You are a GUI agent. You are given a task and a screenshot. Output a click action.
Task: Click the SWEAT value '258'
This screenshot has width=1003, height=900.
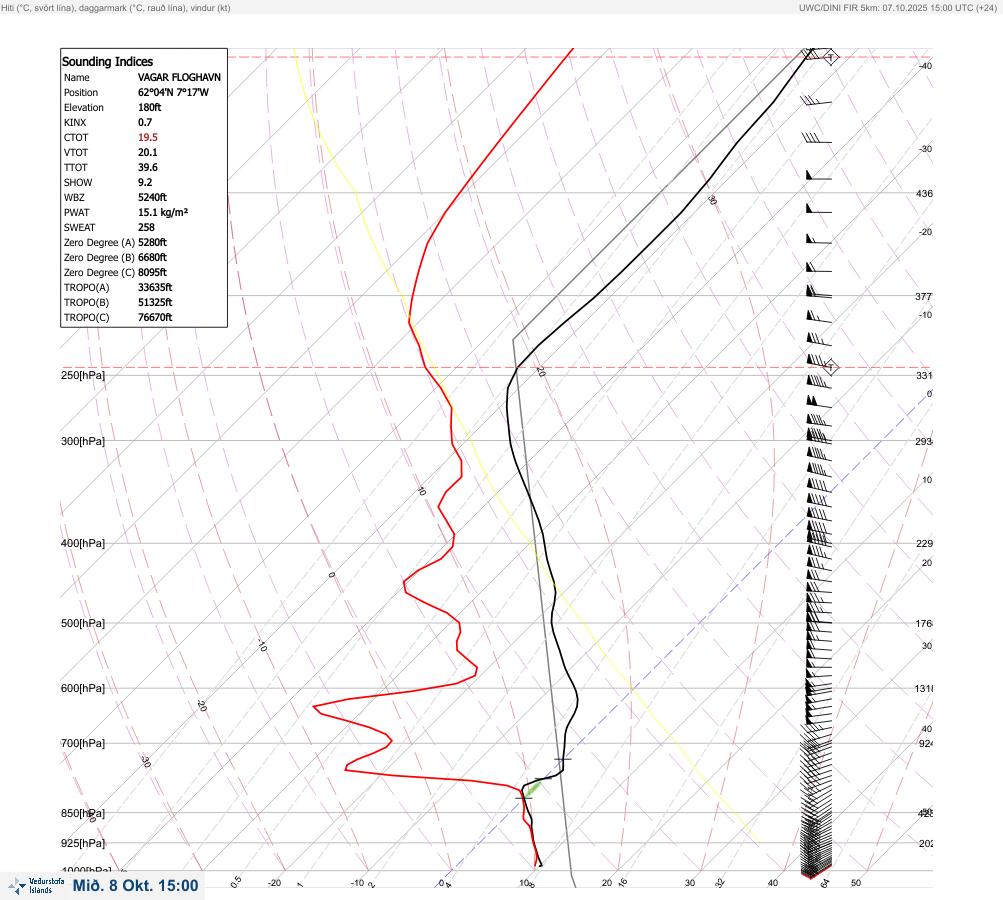(x=146, y=227)
